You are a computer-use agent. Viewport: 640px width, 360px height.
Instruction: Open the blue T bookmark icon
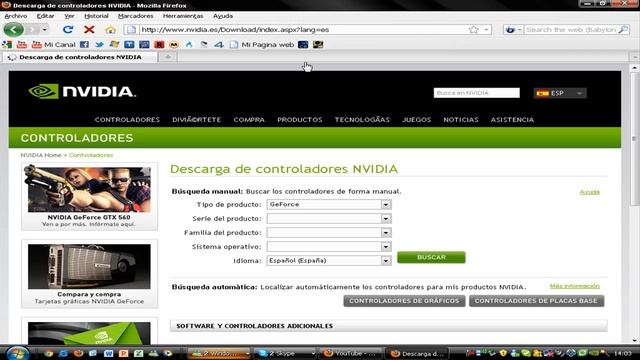[x=129, y=44]
